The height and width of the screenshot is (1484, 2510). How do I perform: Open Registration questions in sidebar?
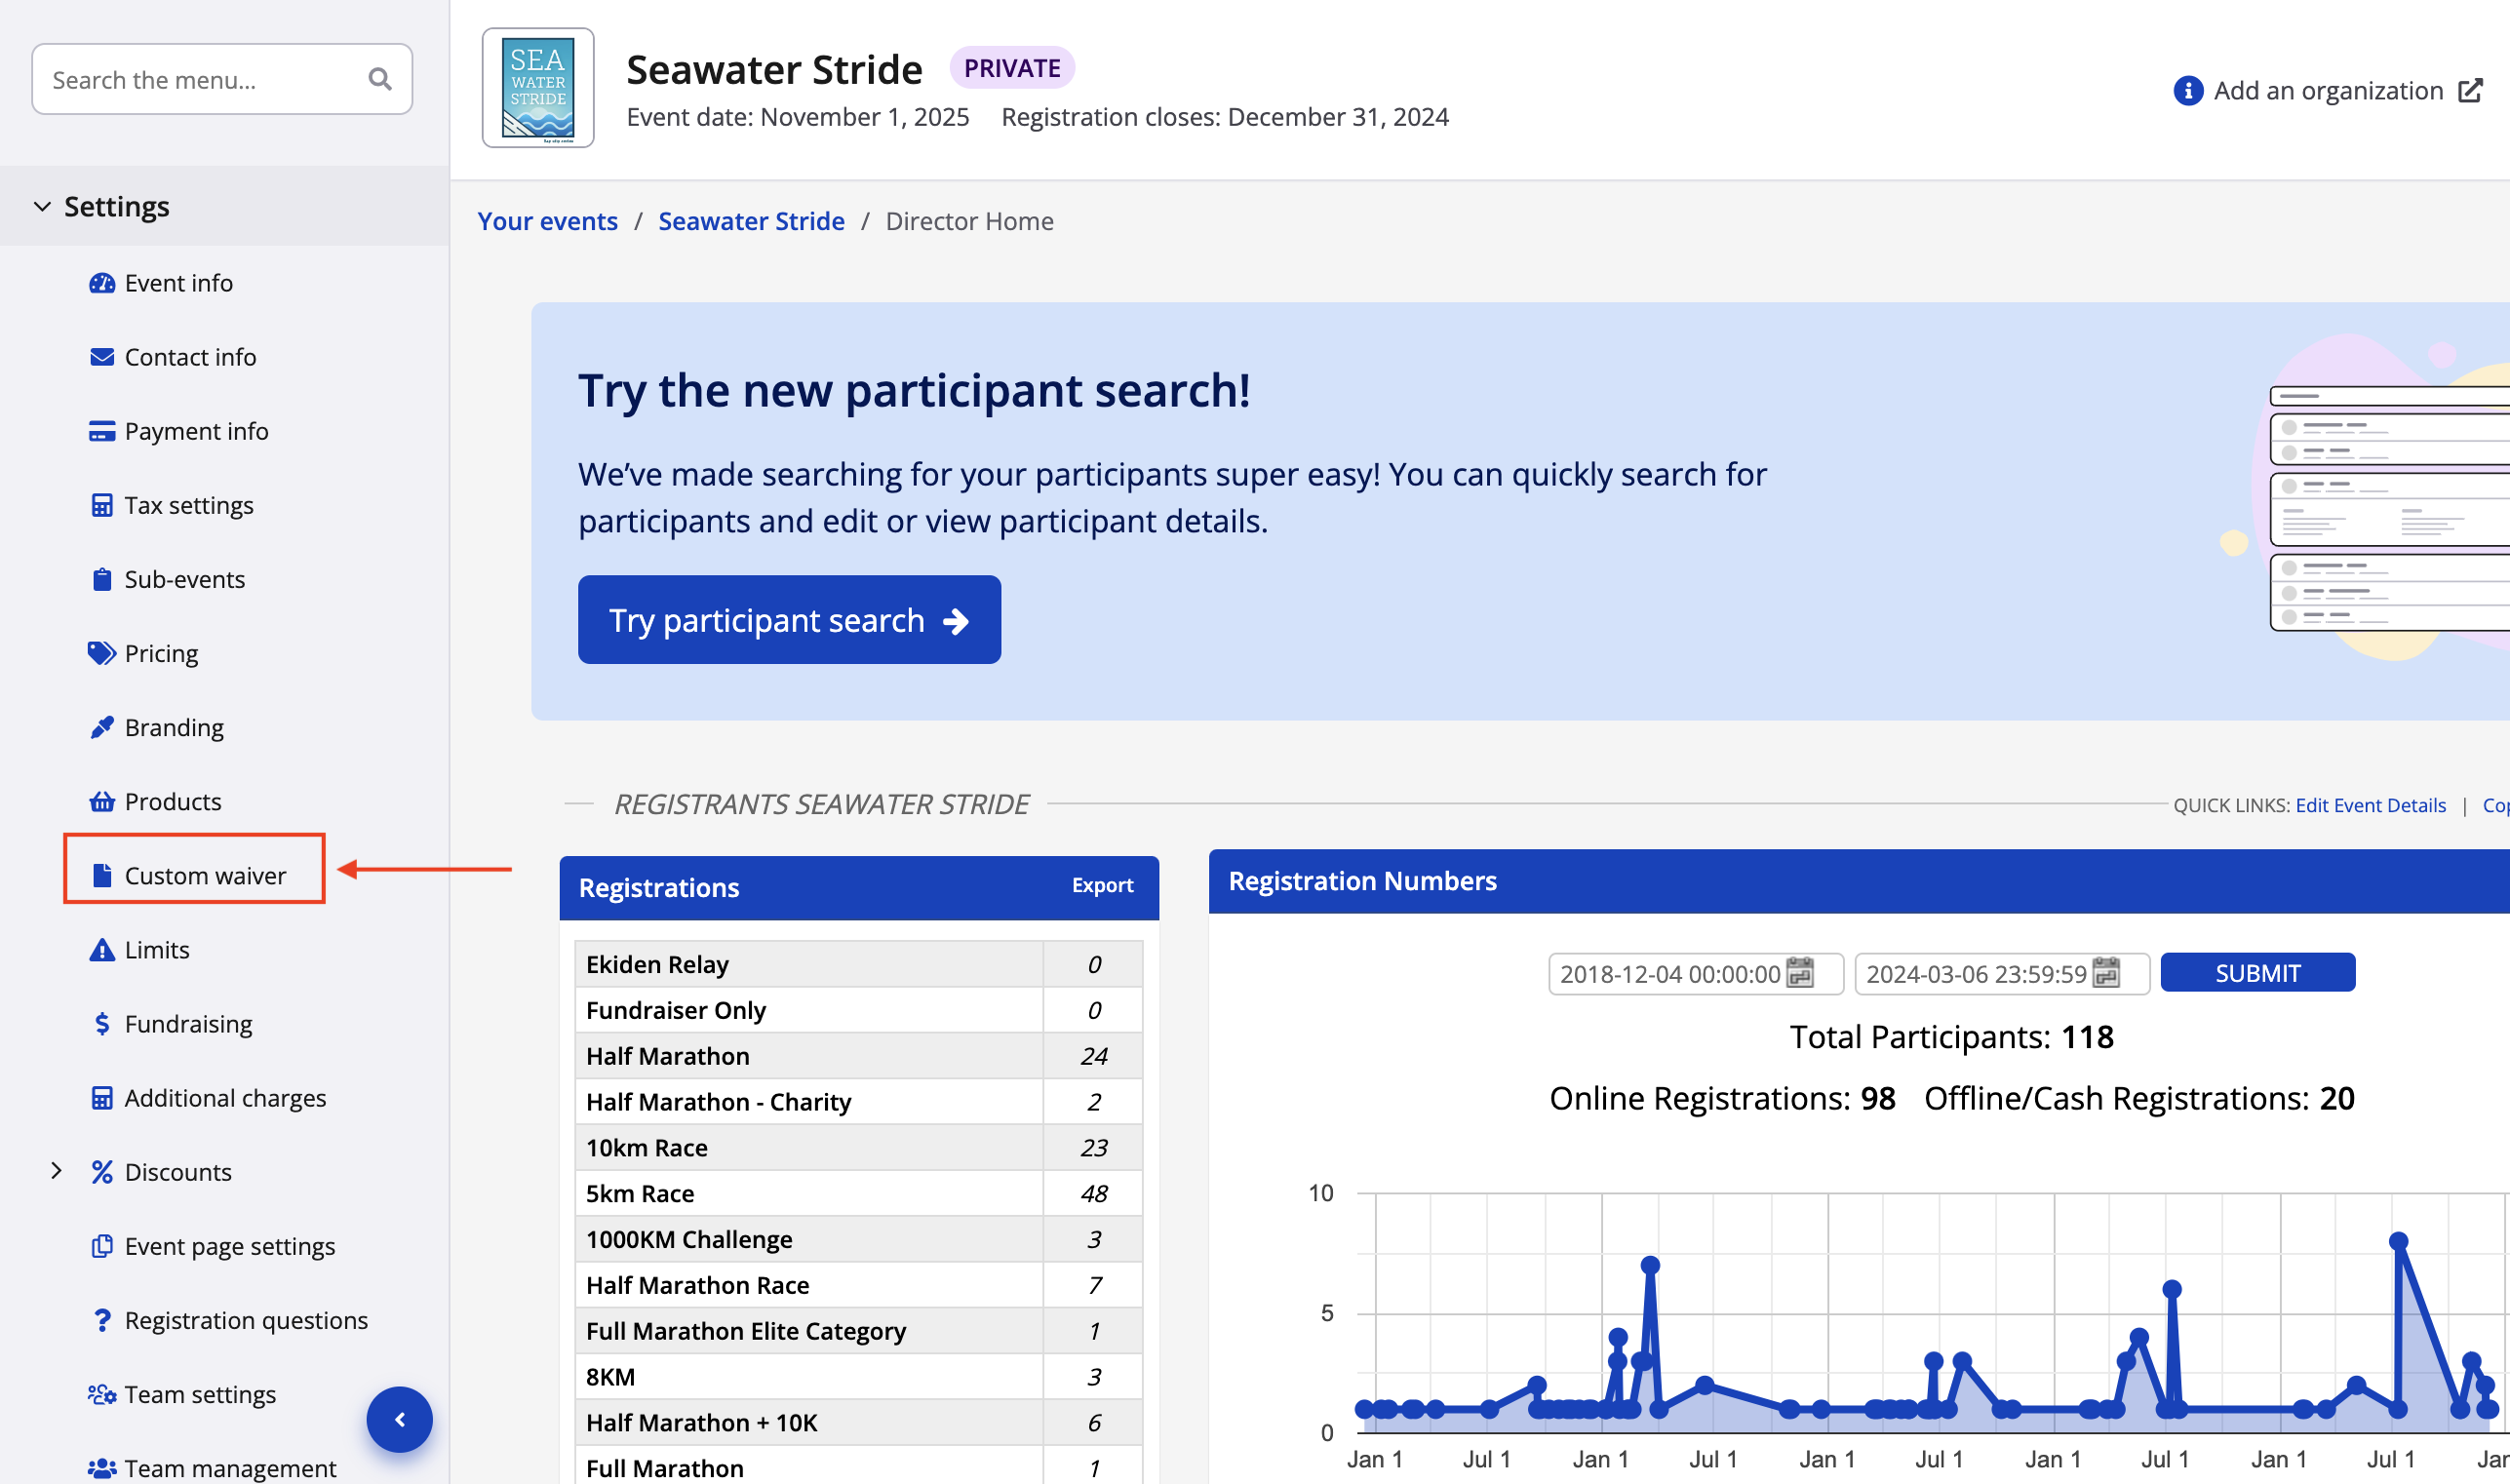[245, 1320]
